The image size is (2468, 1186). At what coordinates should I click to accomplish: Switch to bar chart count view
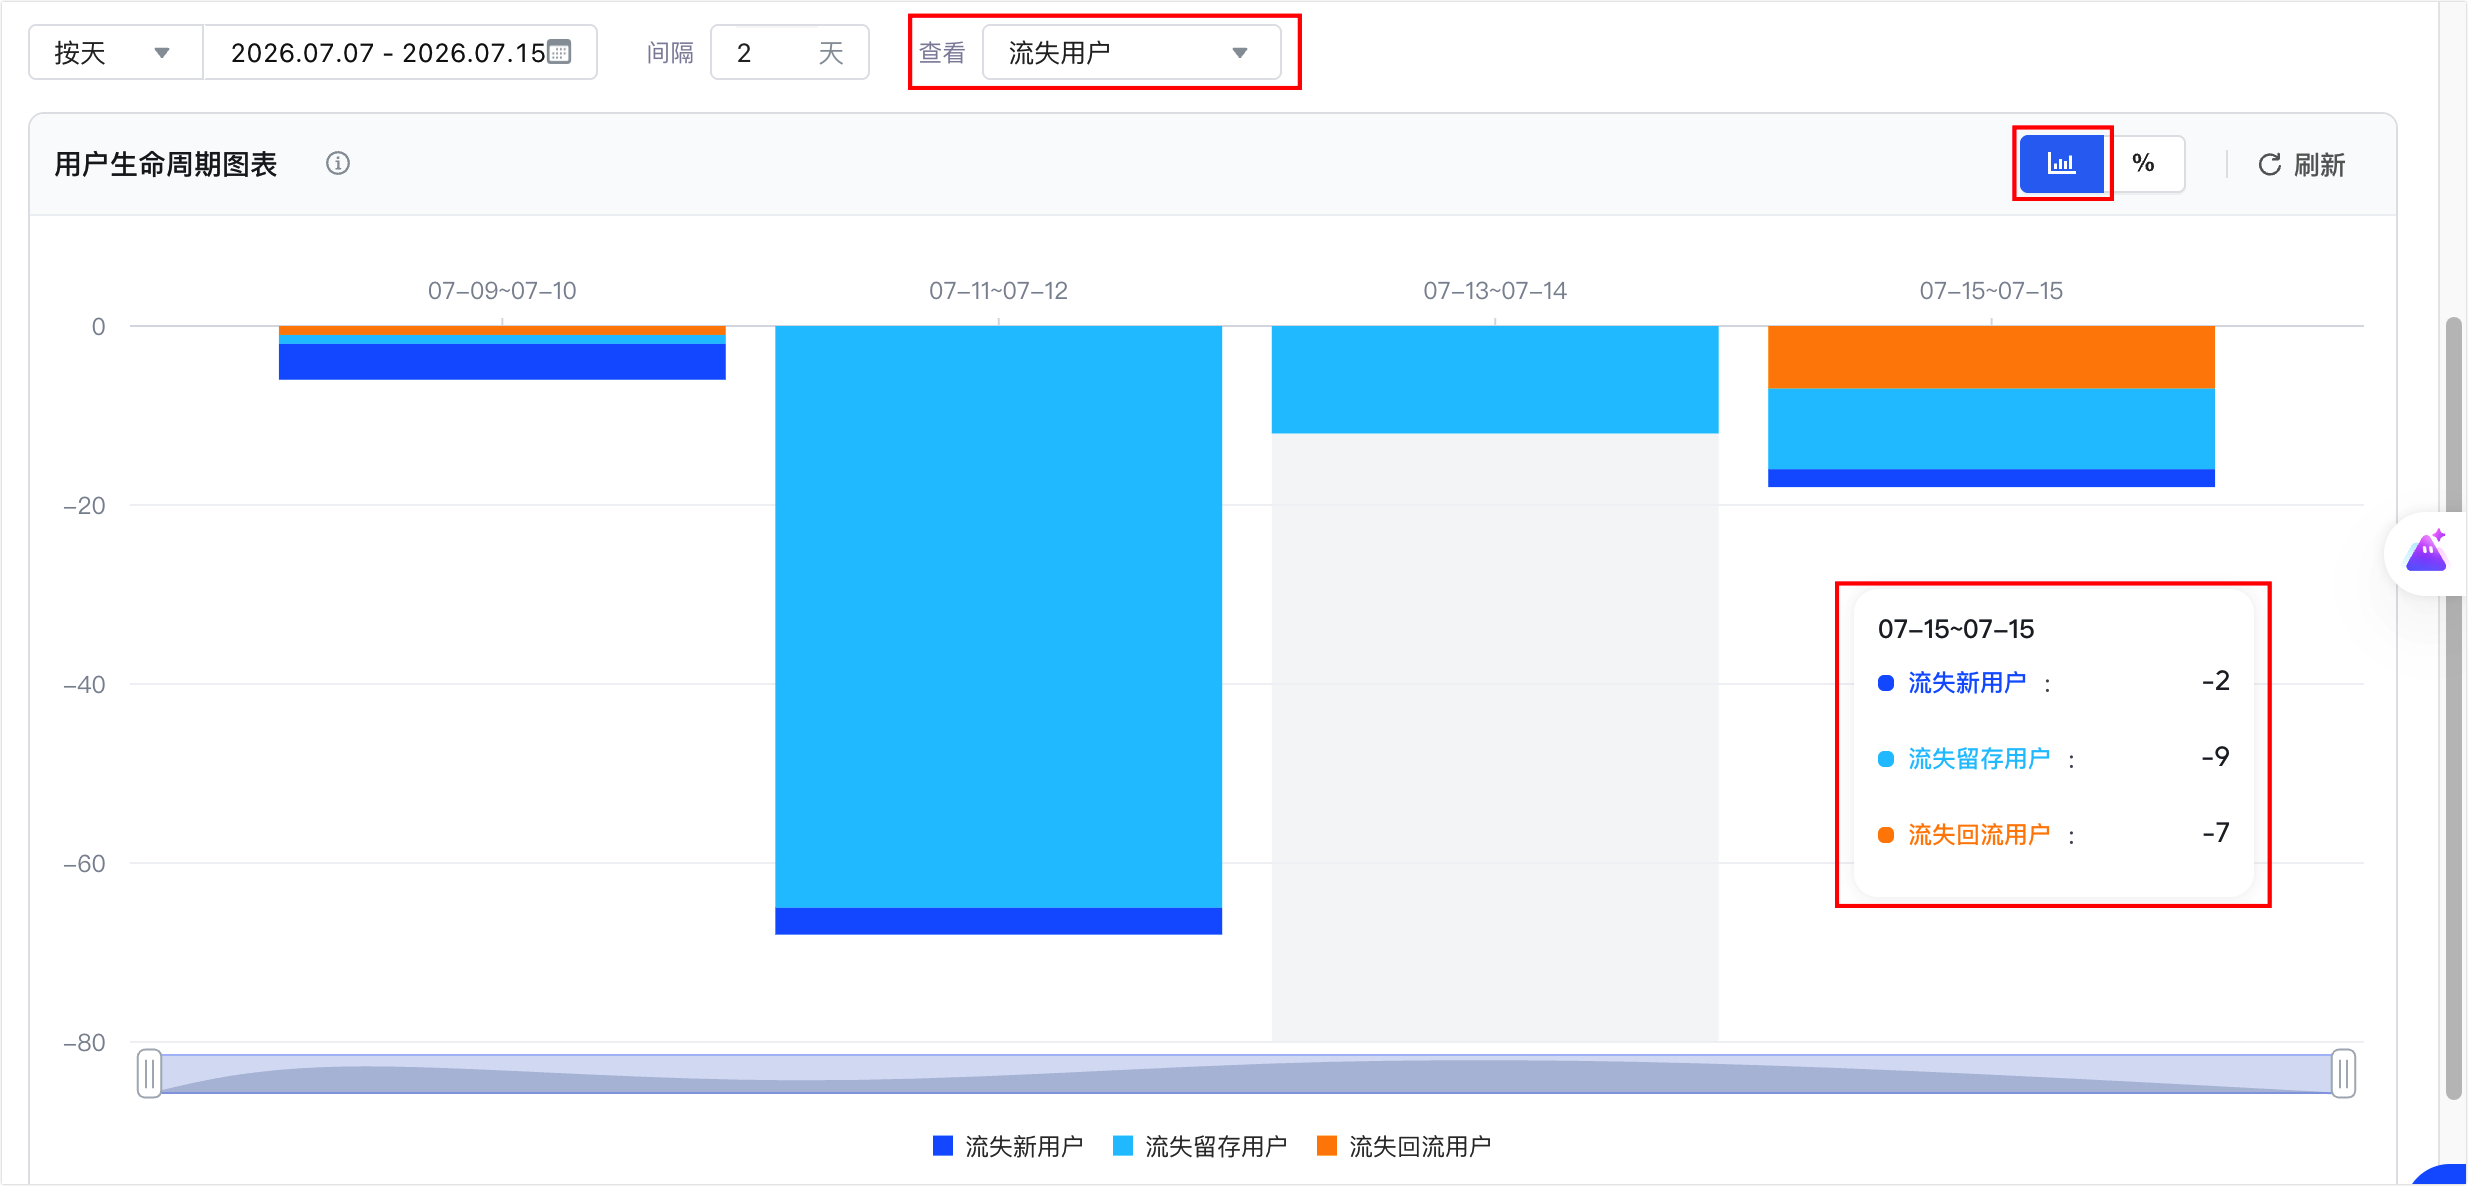(2062, 163)
